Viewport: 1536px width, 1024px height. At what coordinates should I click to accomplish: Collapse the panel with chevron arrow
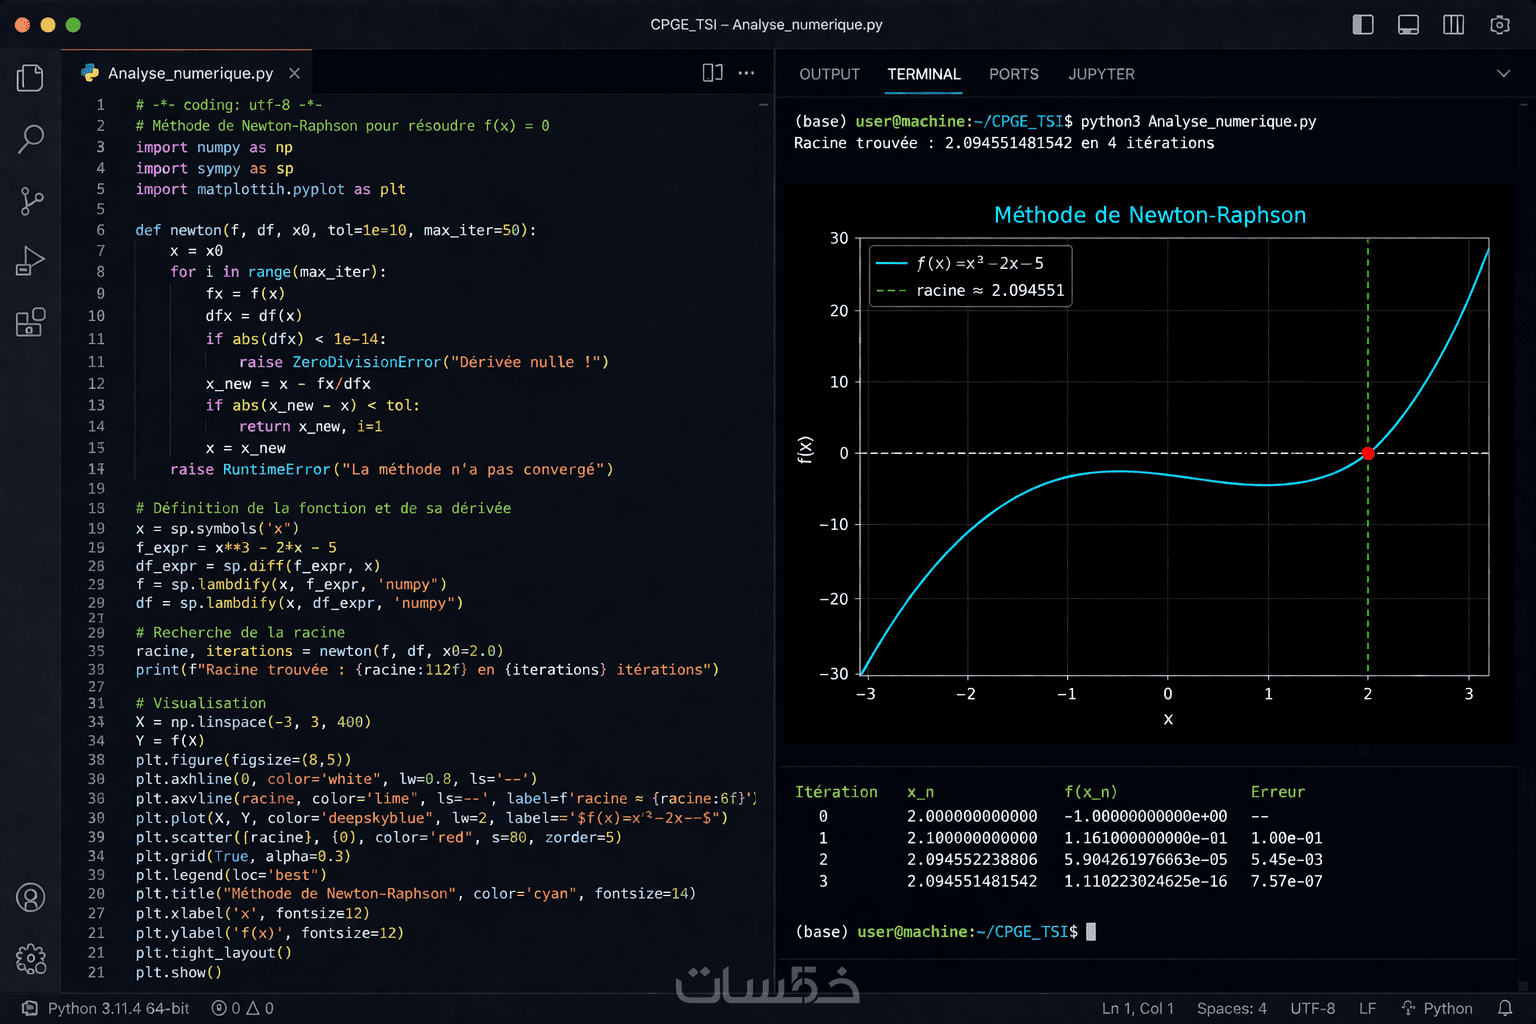pos(1503,74)
